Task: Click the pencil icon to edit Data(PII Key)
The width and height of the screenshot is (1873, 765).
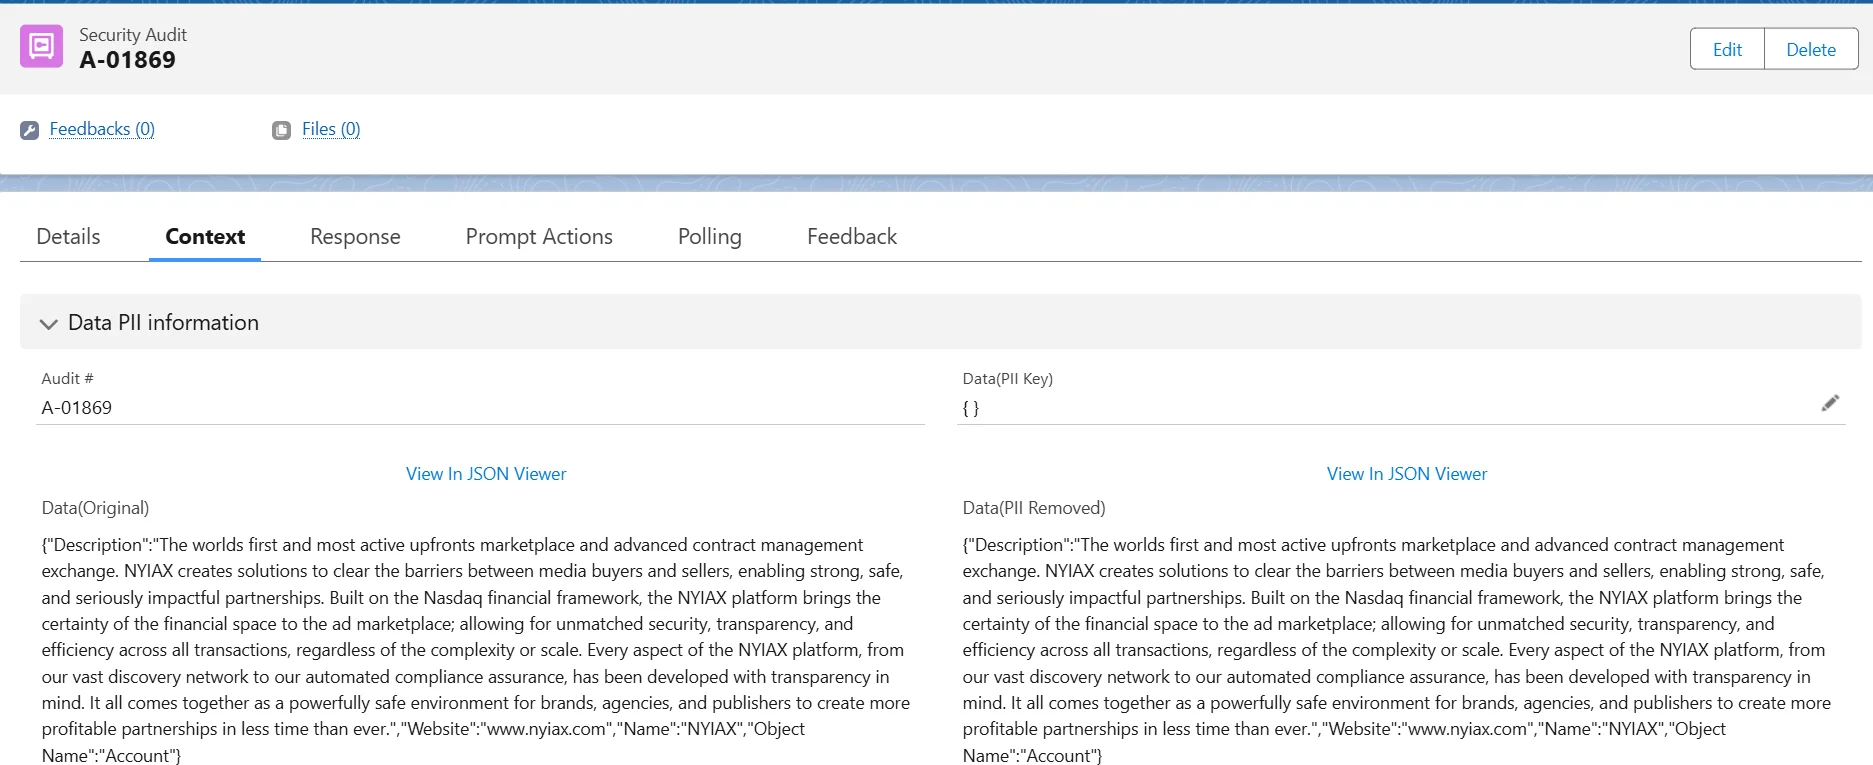Action: pyautogui.click(x=1829, y=403)
